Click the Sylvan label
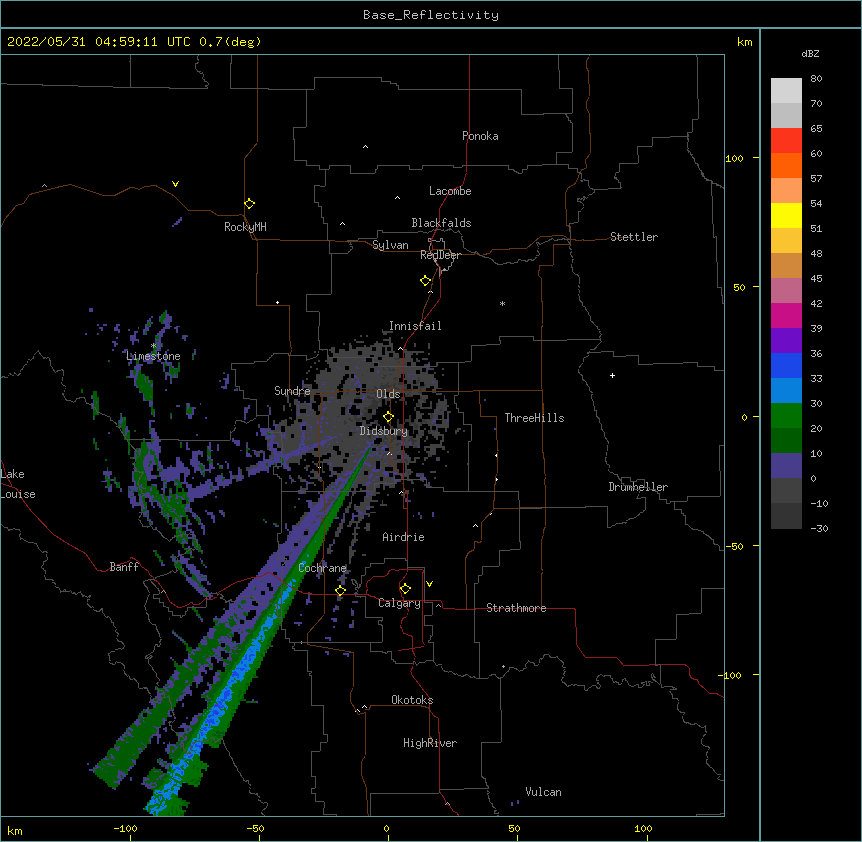Image resolution: width=862 pixels, height=842 pixels. coord(390,245)
